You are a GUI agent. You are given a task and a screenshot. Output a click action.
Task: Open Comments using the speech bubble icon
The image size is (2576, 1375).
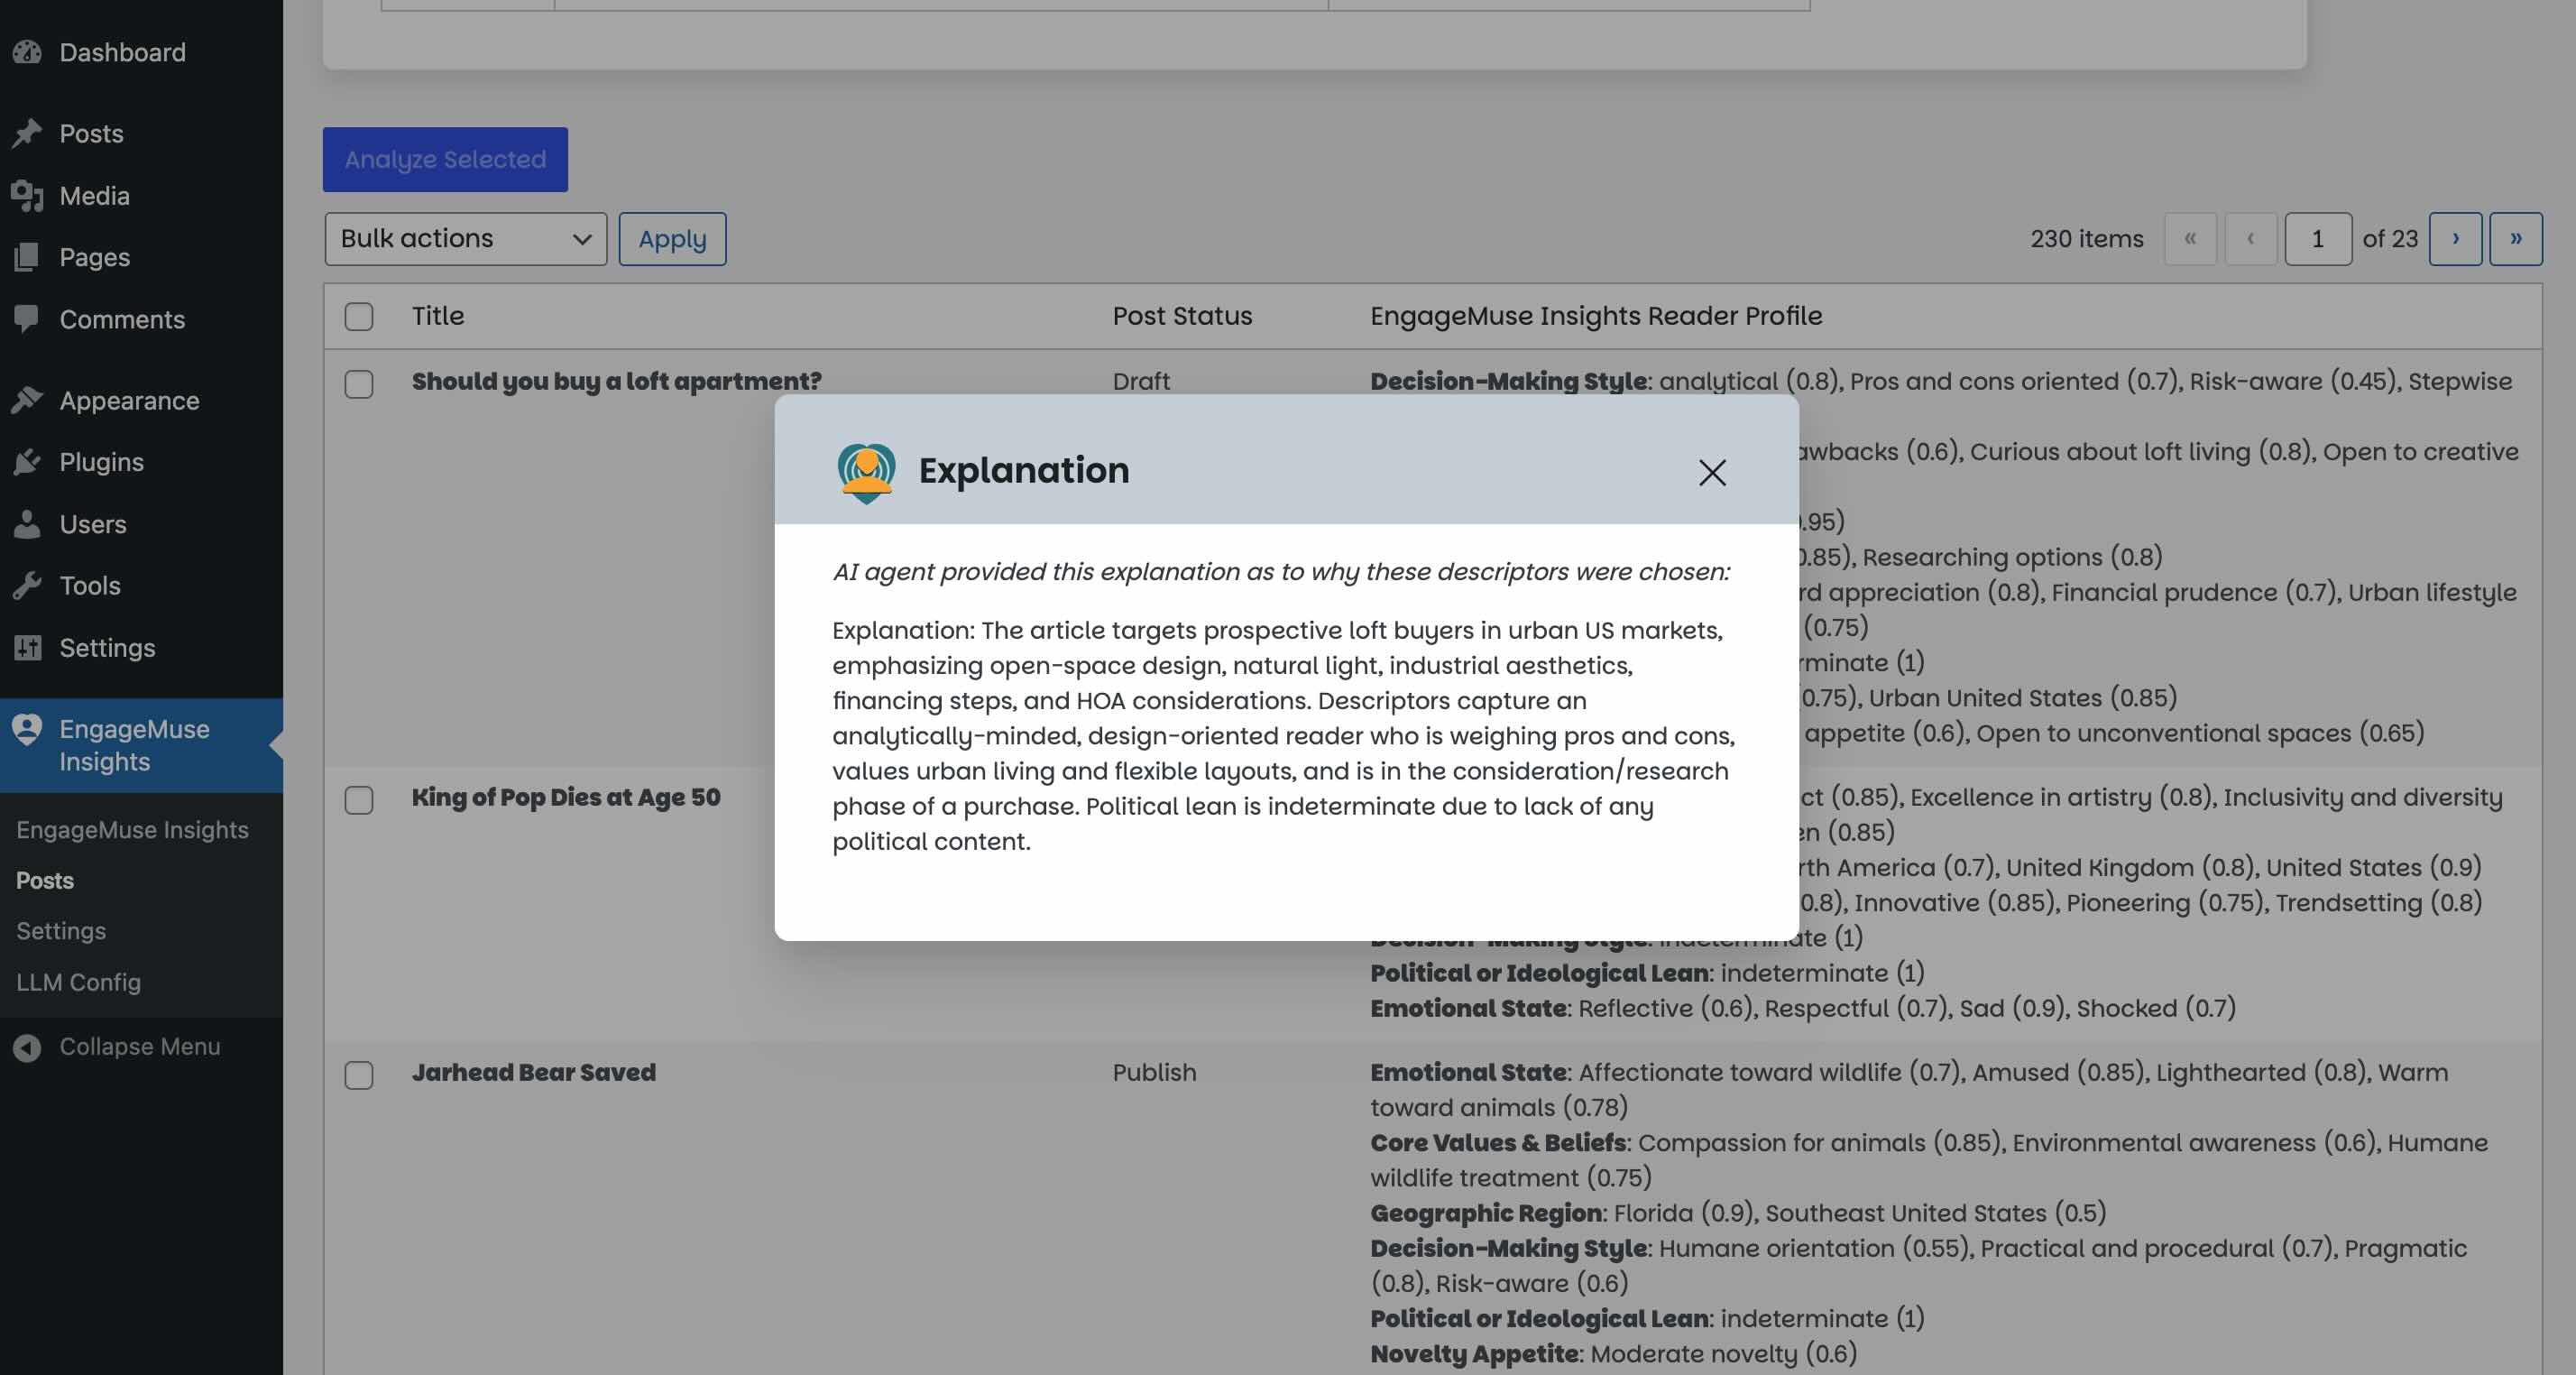click(28, 319)
